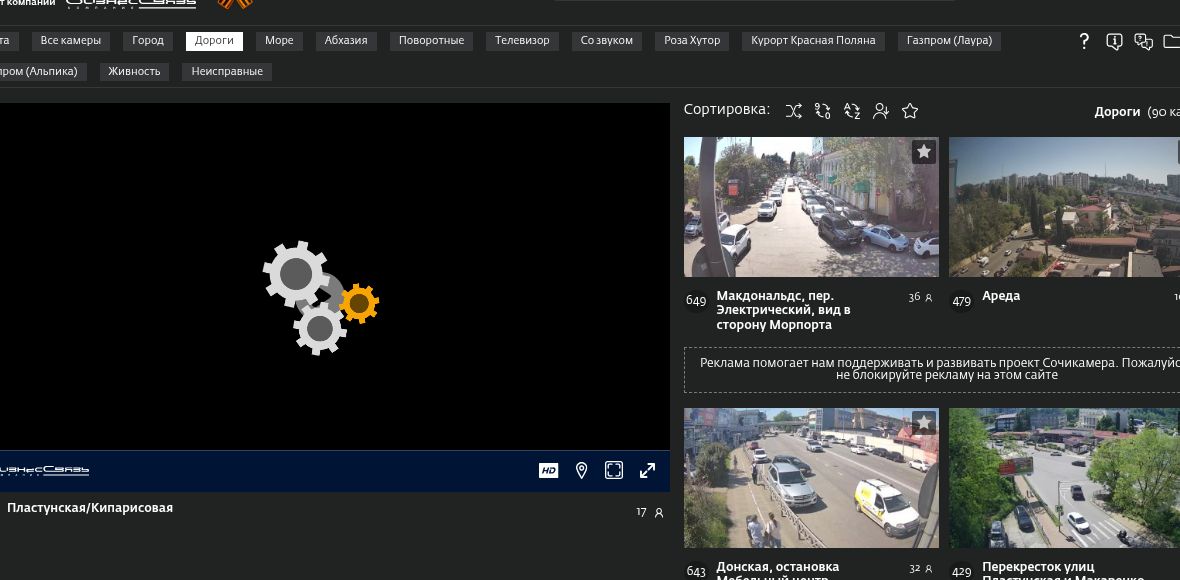Click the Реклама помогает нам notice box
The width and height of the screenshot is (1180, 580).
coord(932,369)
